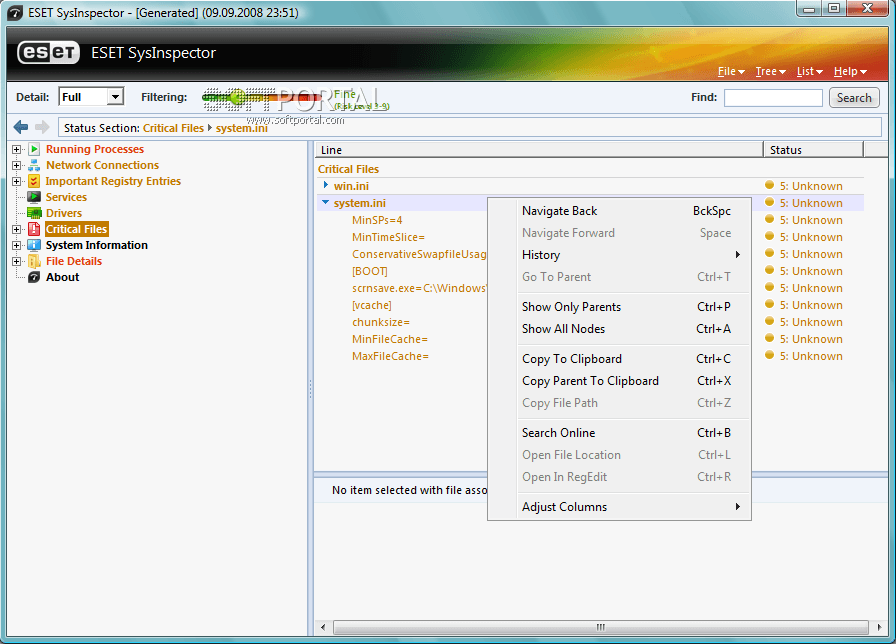Click the Network Connections icon

34,165
